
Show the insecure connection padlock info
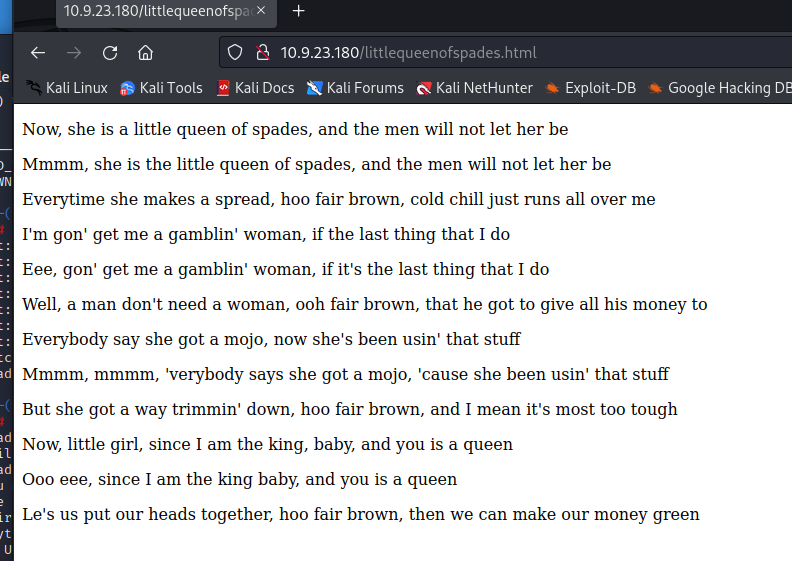tap(263, 52)
